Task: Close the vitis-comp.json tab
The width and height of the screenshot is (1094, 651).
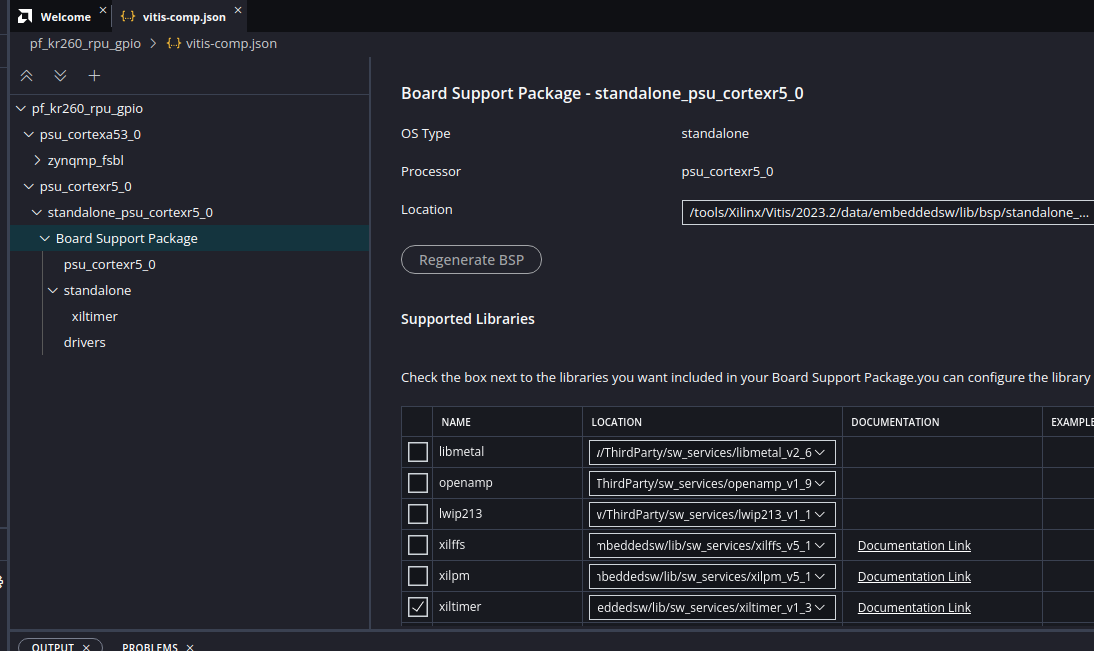Action: click(238, 11)
